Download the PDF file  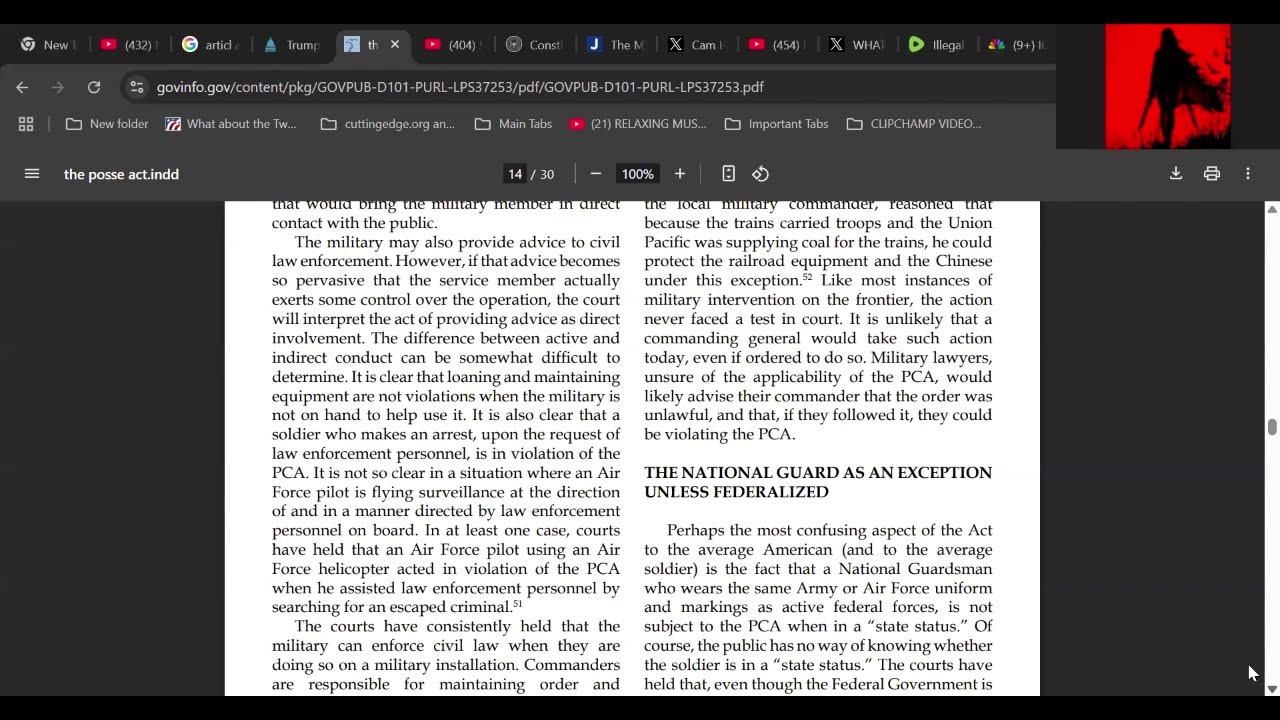(x=1176, y=174)
